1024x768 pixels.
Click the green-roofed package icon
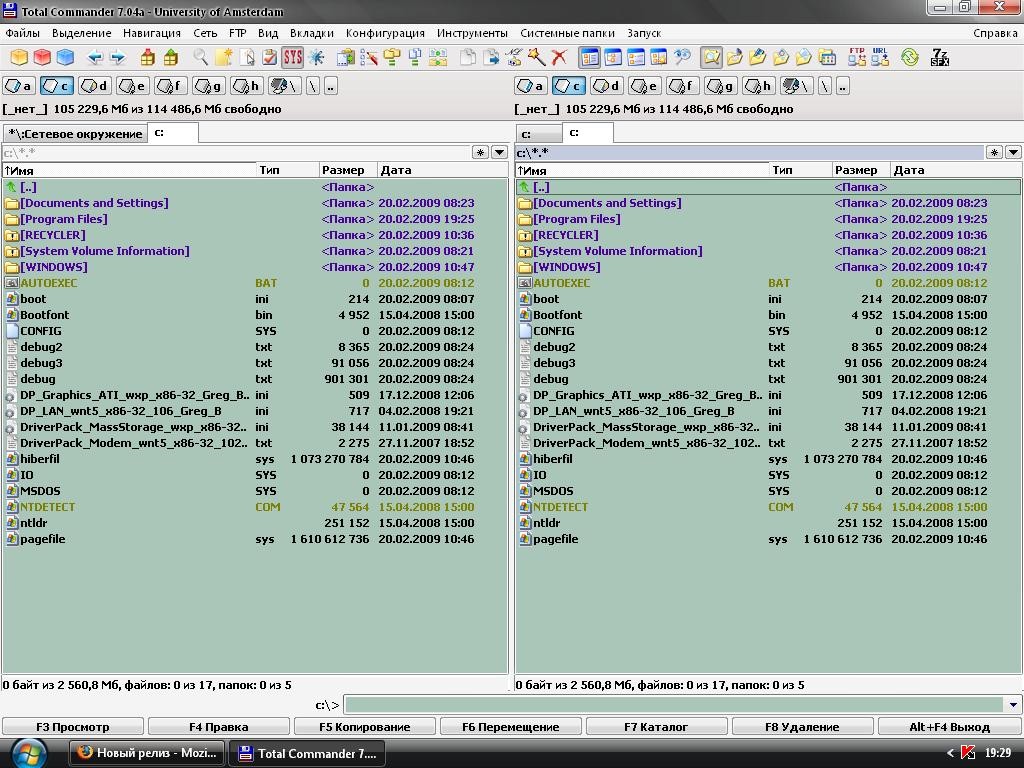coord(171,57)
